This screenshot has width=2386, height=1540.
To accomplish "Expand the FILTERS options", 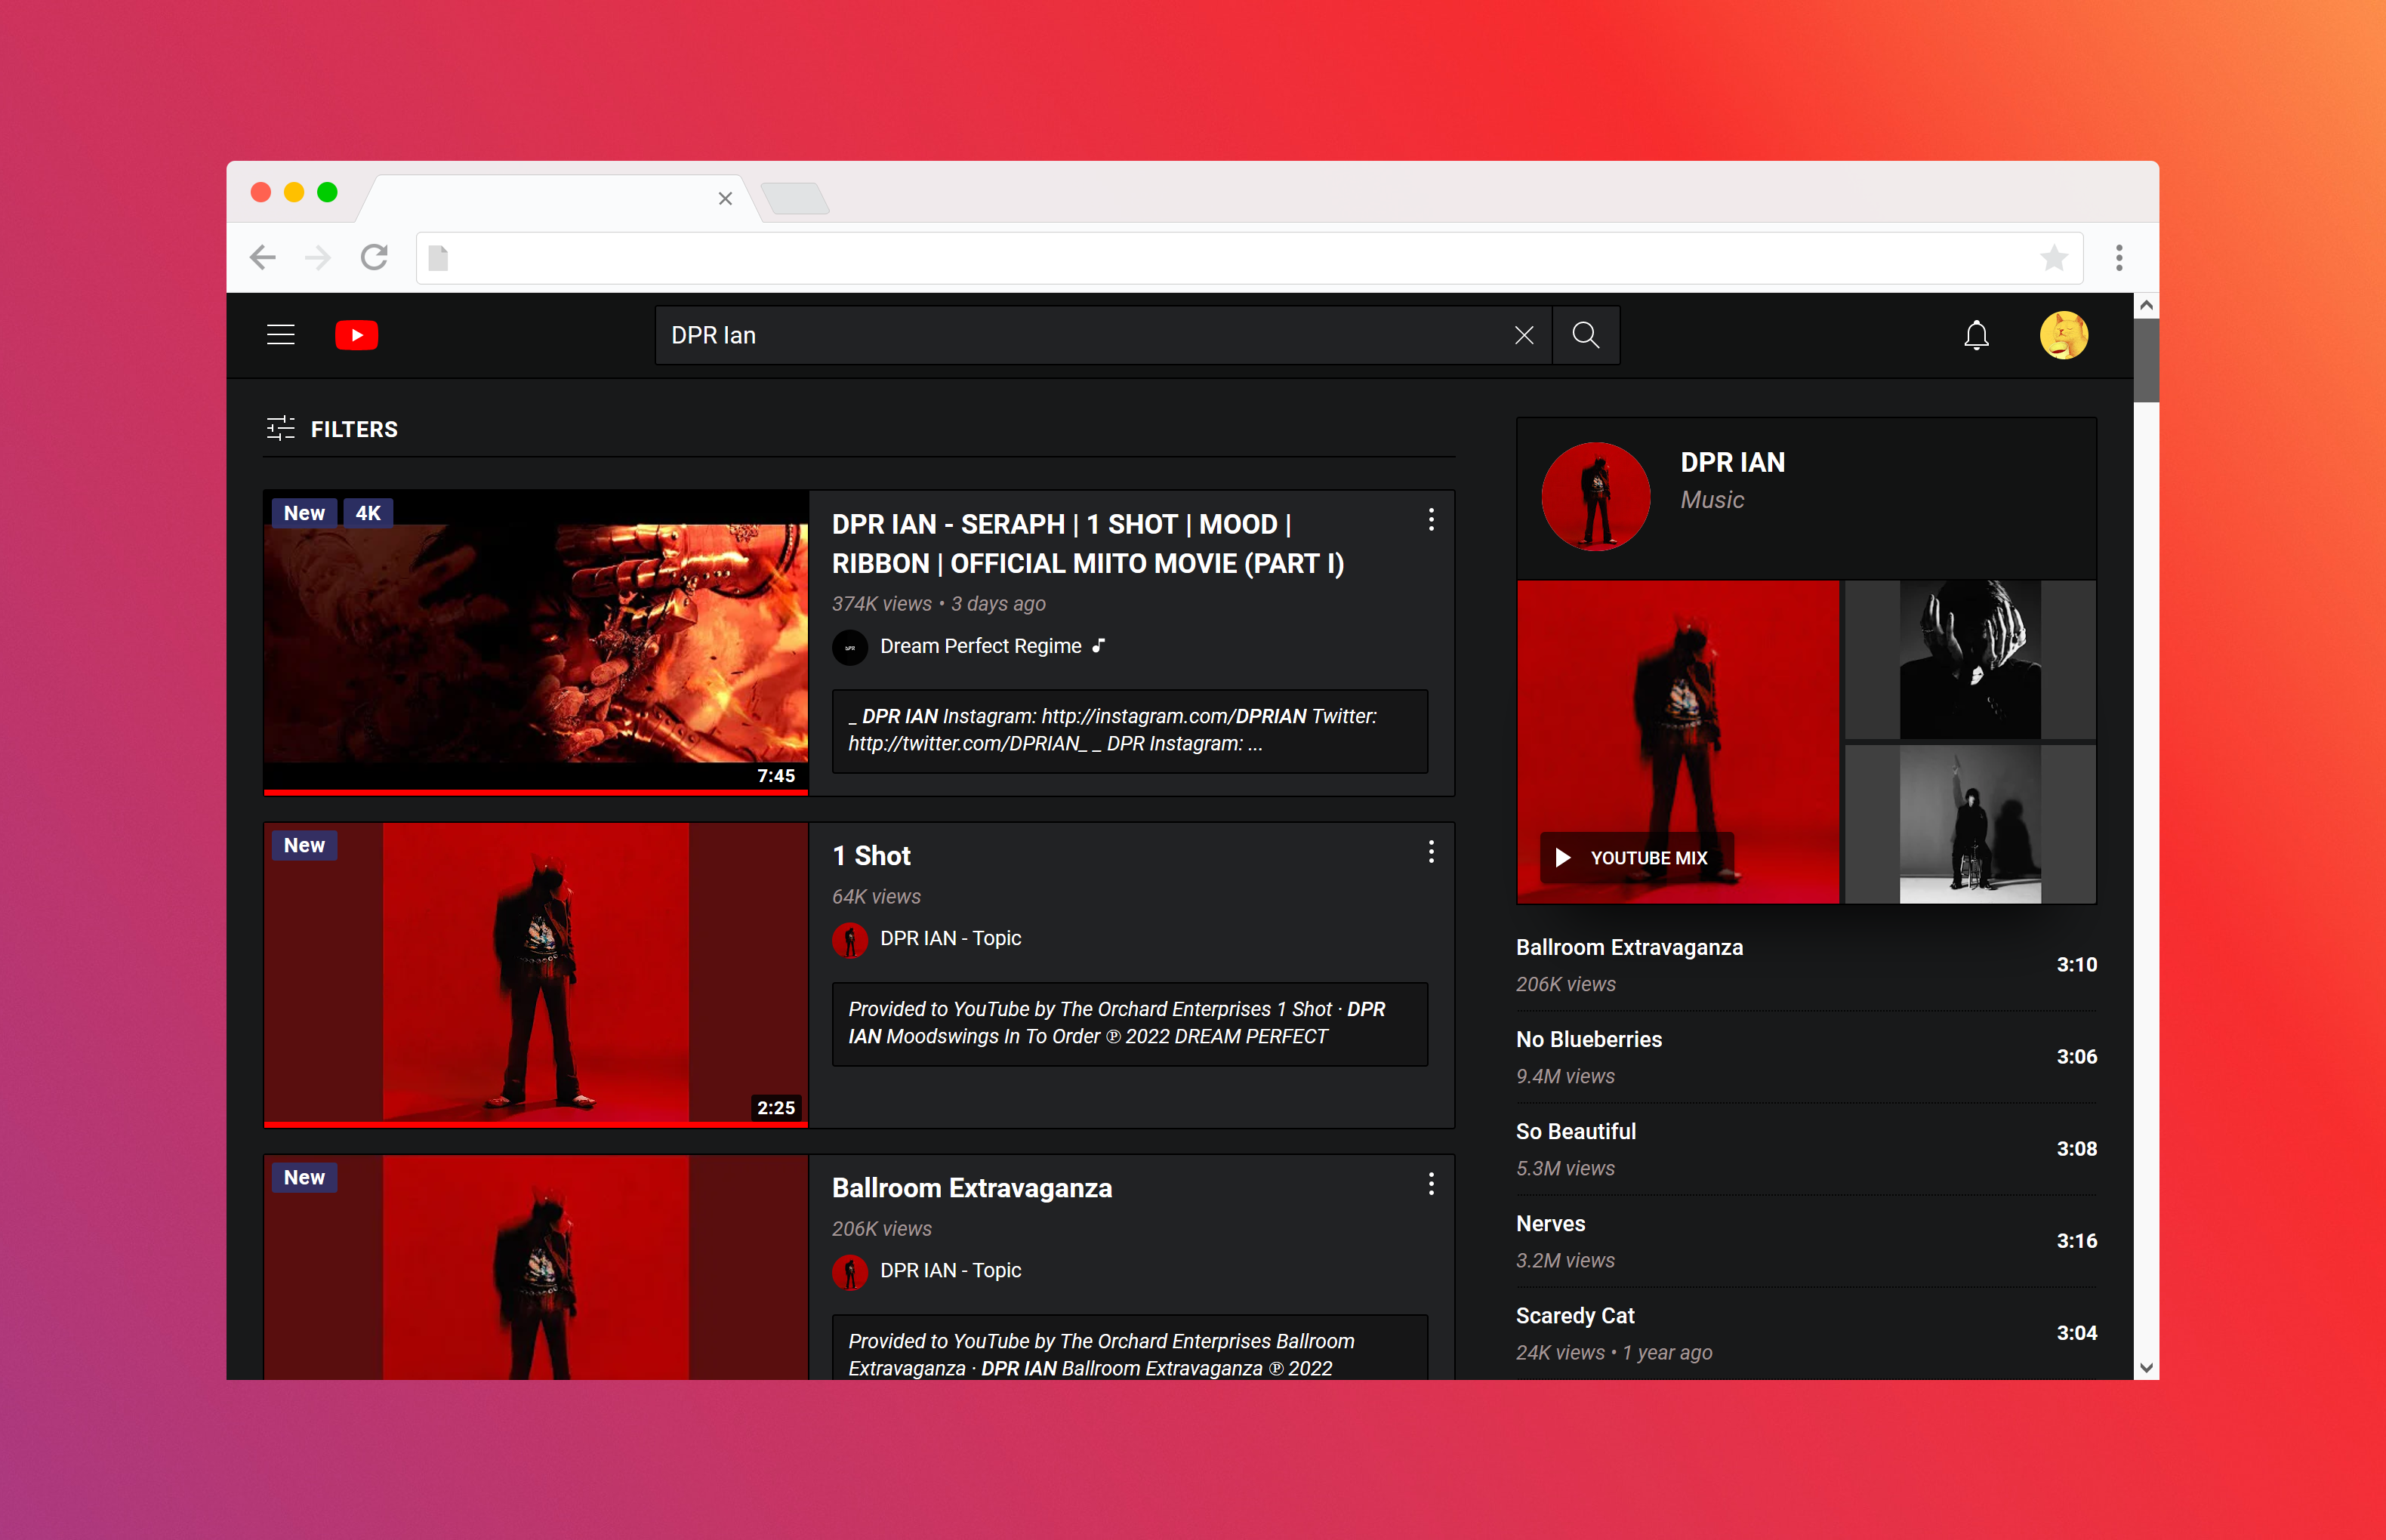I will pyautogui.click(x=333, y=429).
